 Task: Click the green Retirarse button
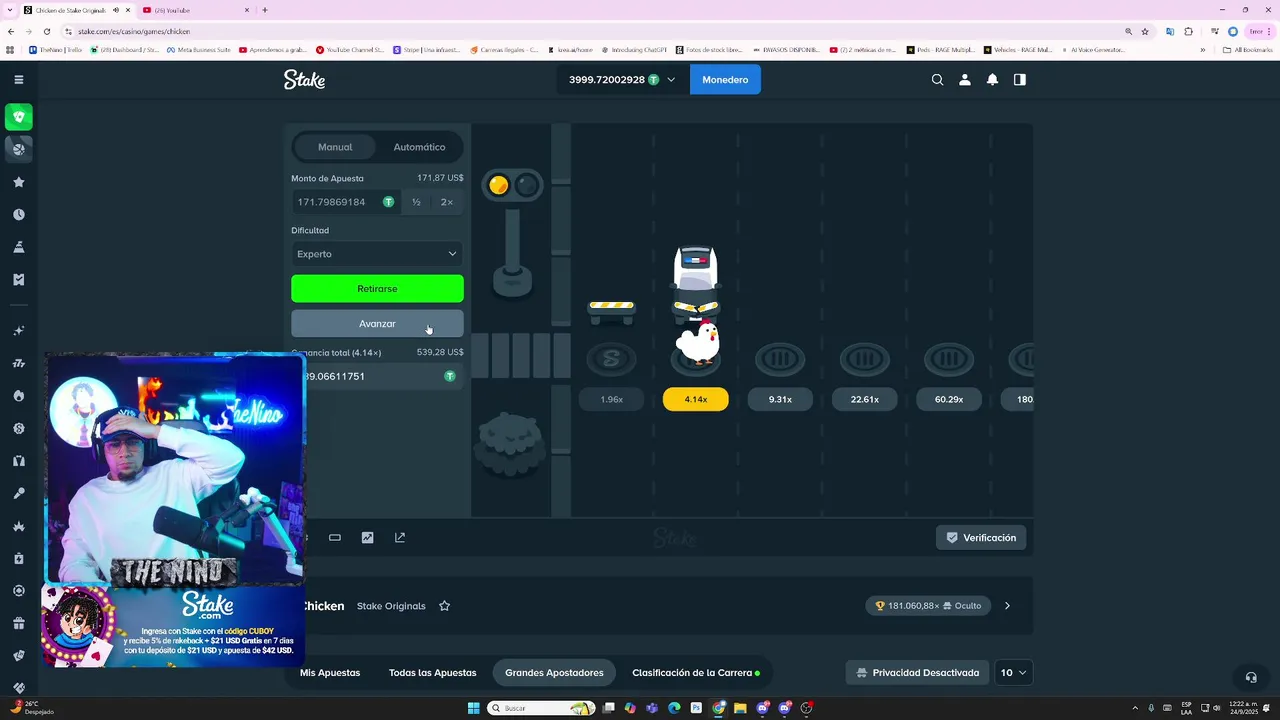pyautogui.click(x=377, y=289)
